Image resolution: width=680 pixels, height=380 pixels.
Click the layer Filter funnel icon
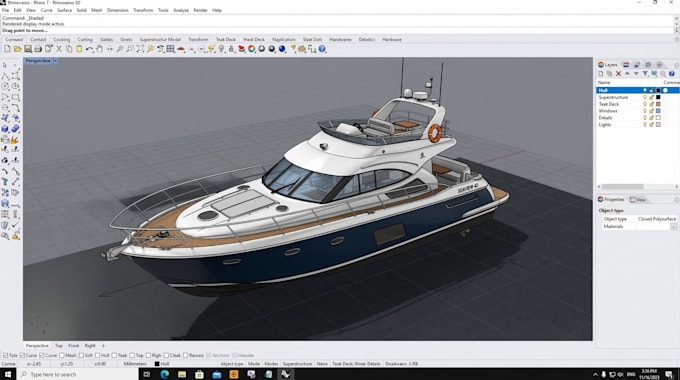click(x=645, y=74)
